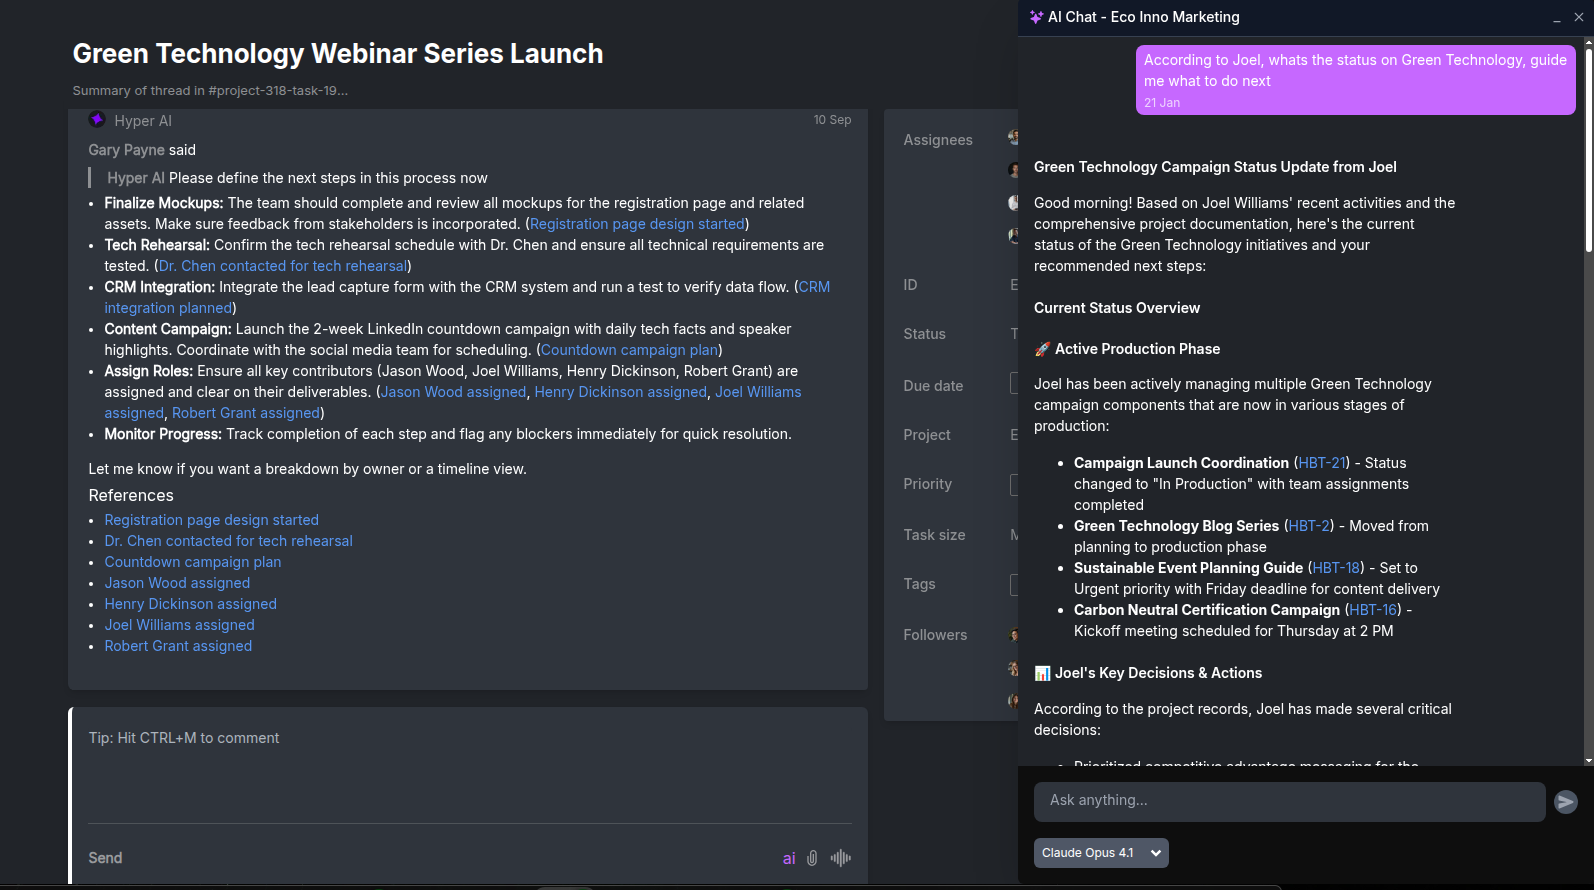
Task: Click the paperclip attachment icon
Action: 812,858
